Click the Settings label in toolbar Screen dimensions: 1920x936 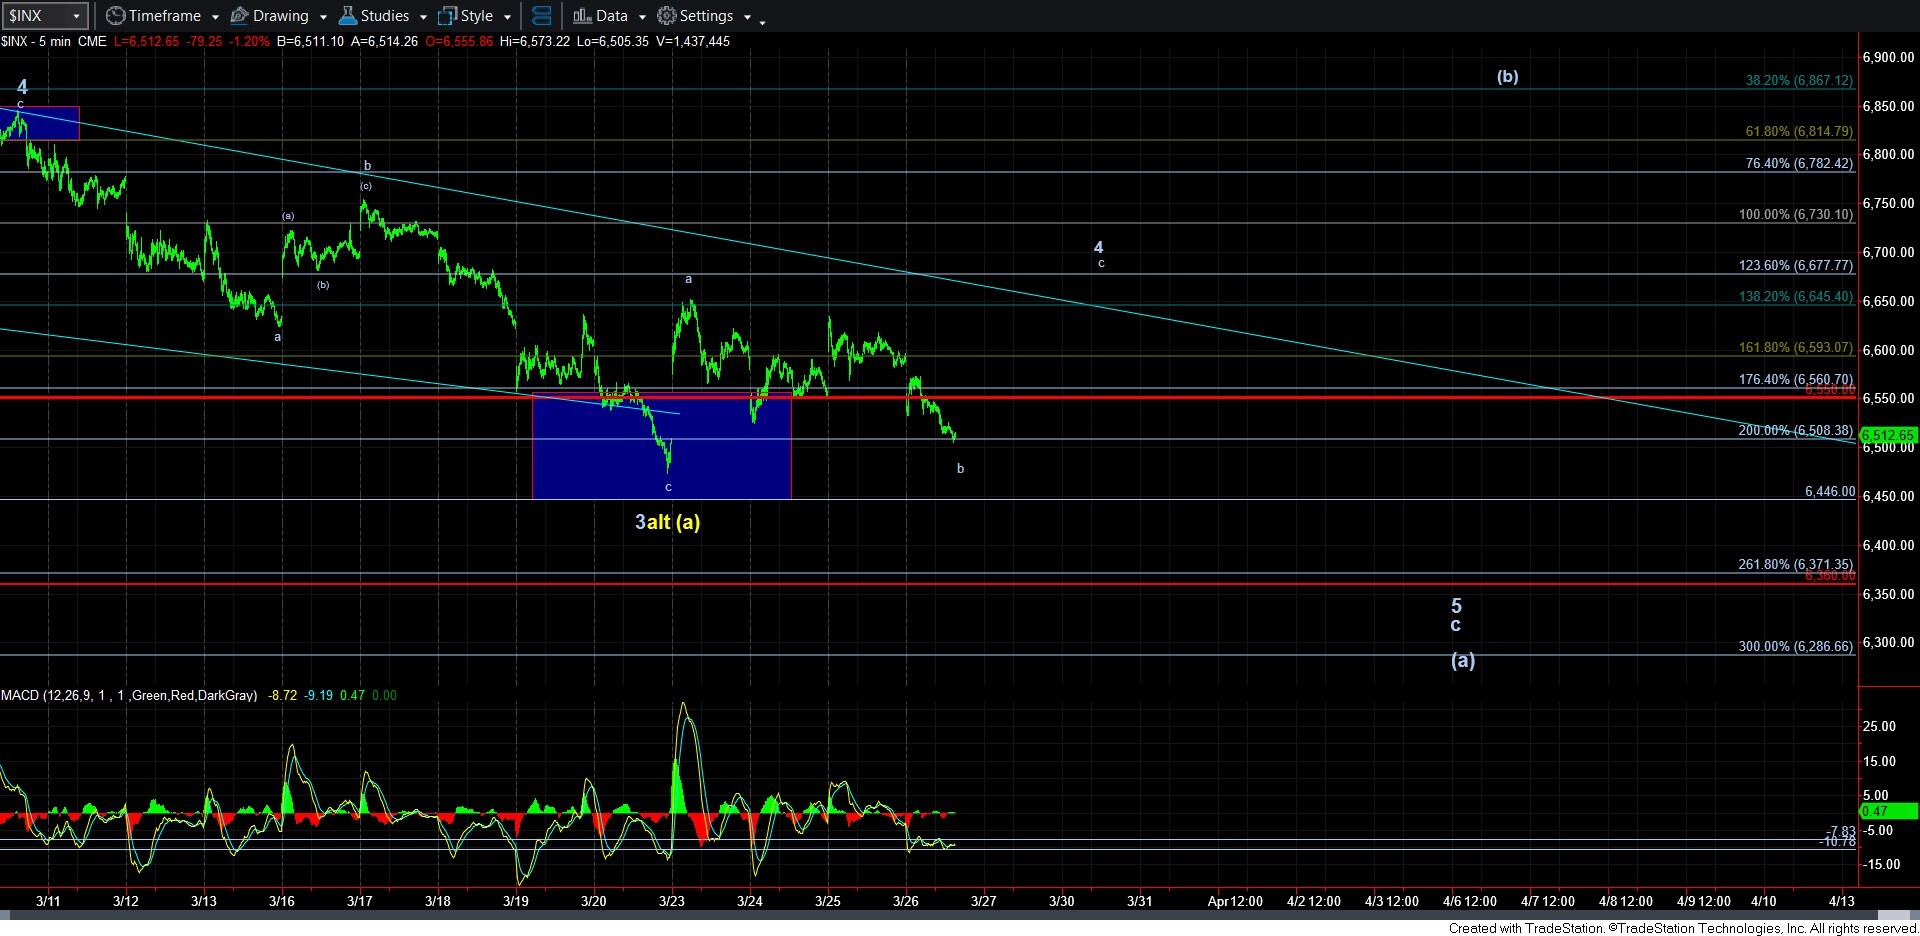coord(706,16)
